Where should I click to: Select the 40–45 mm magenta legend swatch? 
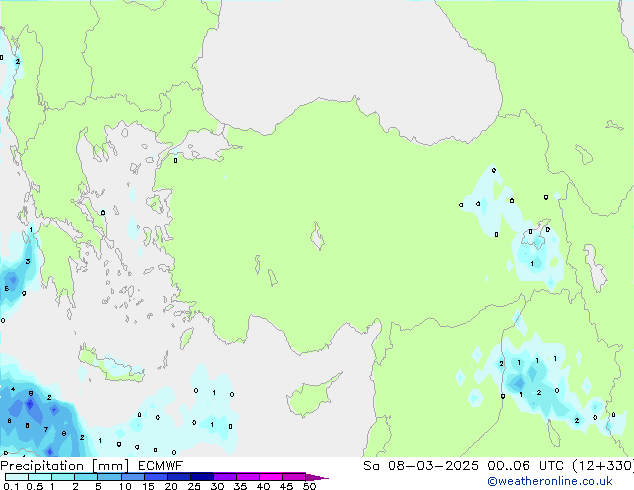(271, 477)
